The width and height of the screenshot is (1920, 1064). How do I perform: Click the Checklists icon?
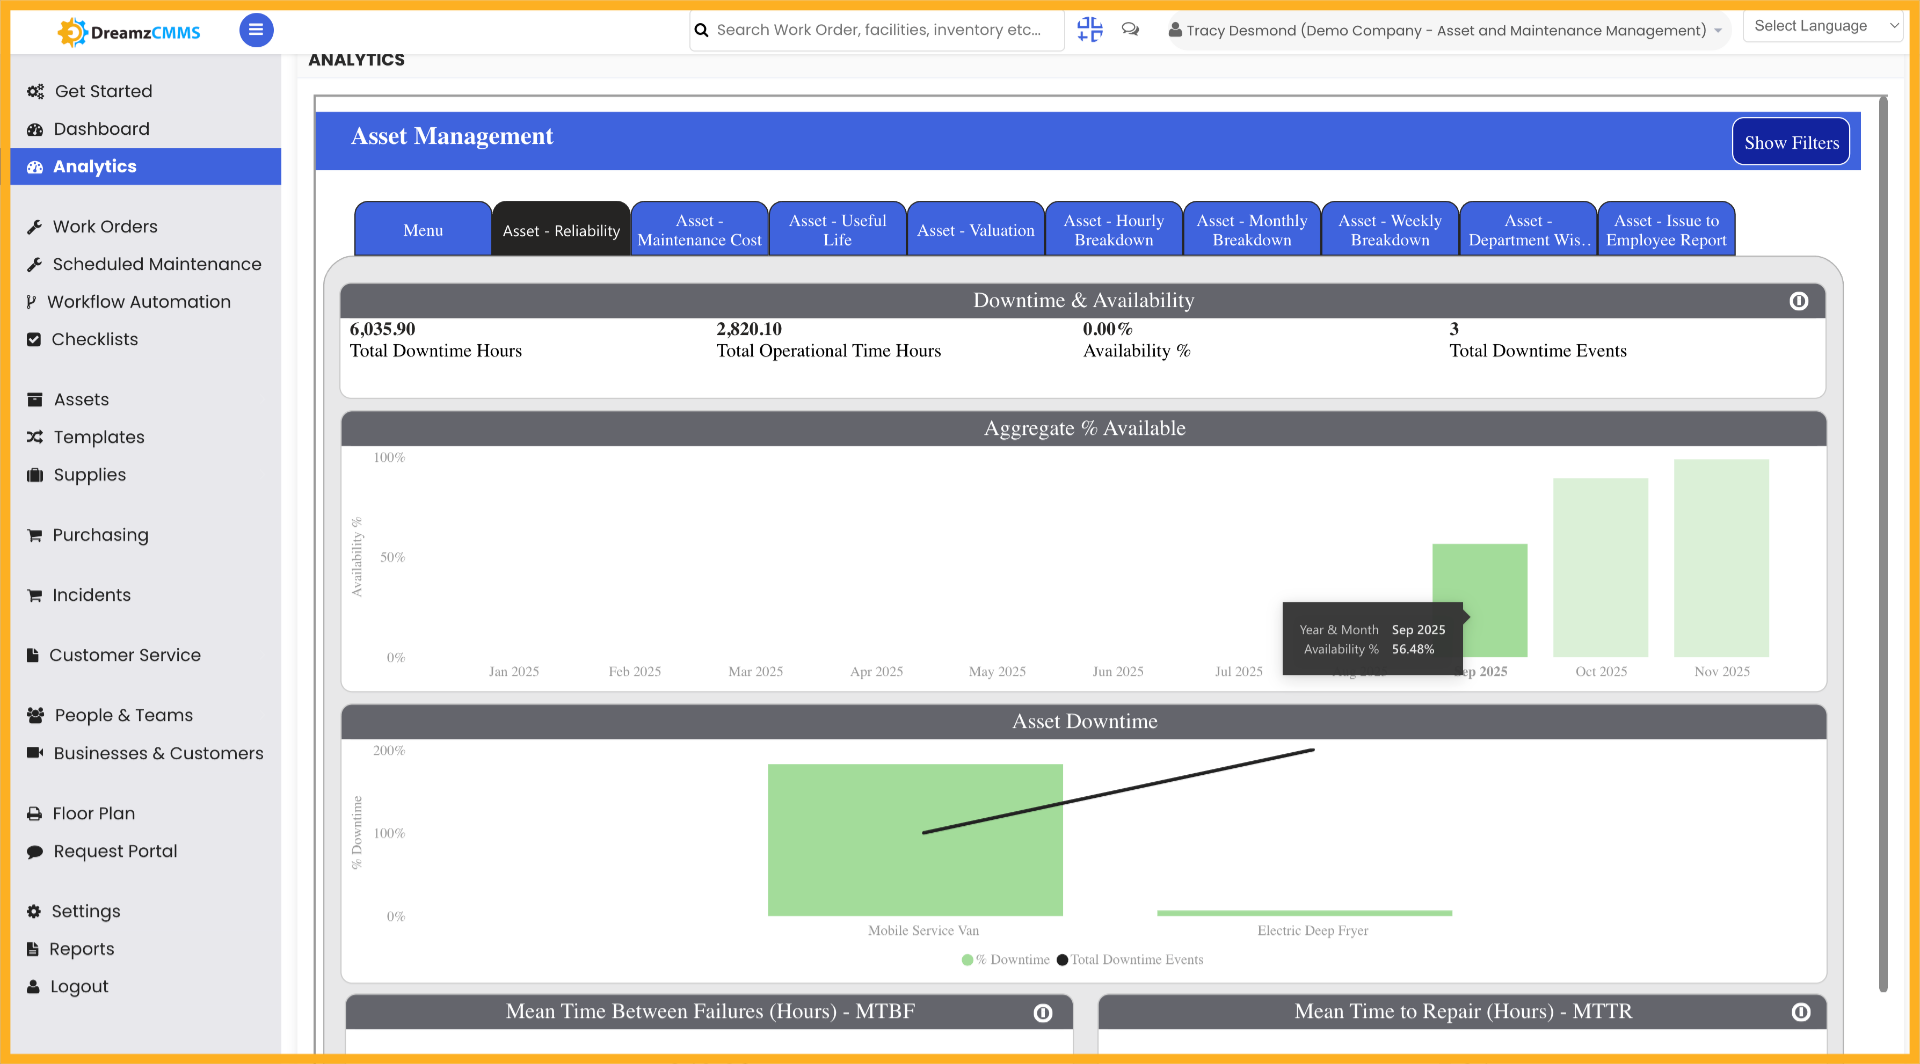pyautogui.click(x=35, y=339)
